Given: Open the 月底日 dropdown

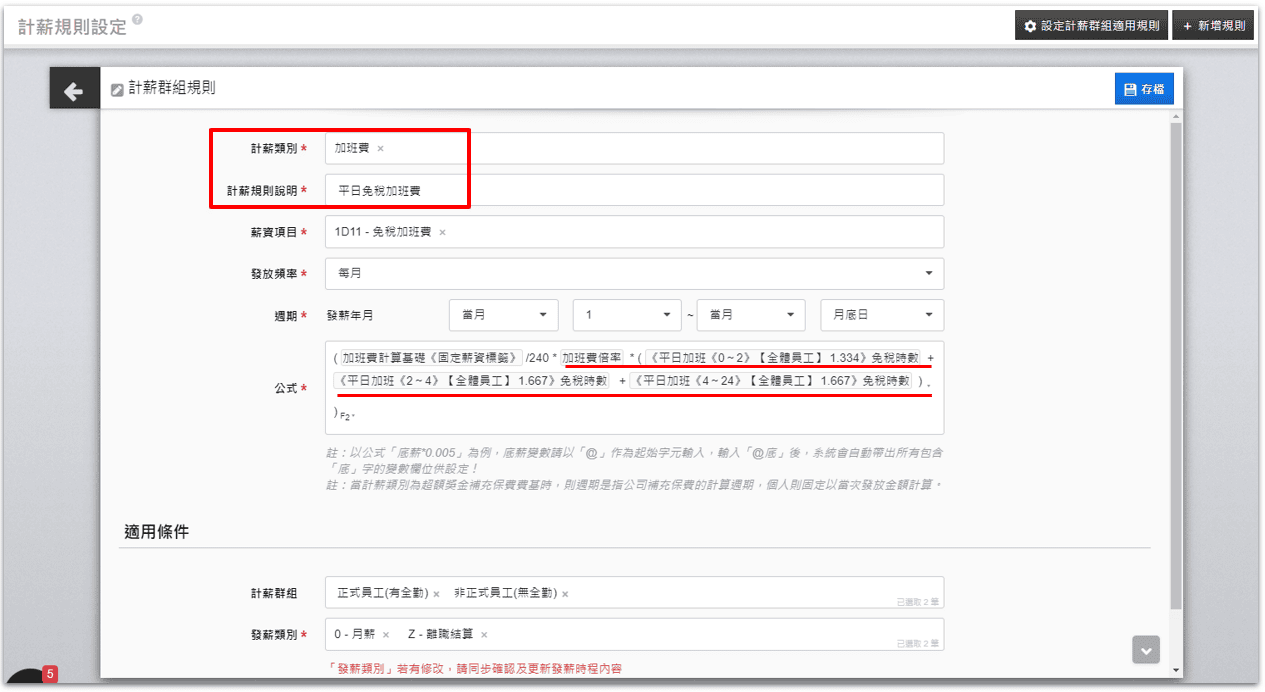Looking at the screenshot, I should [881, 315].
